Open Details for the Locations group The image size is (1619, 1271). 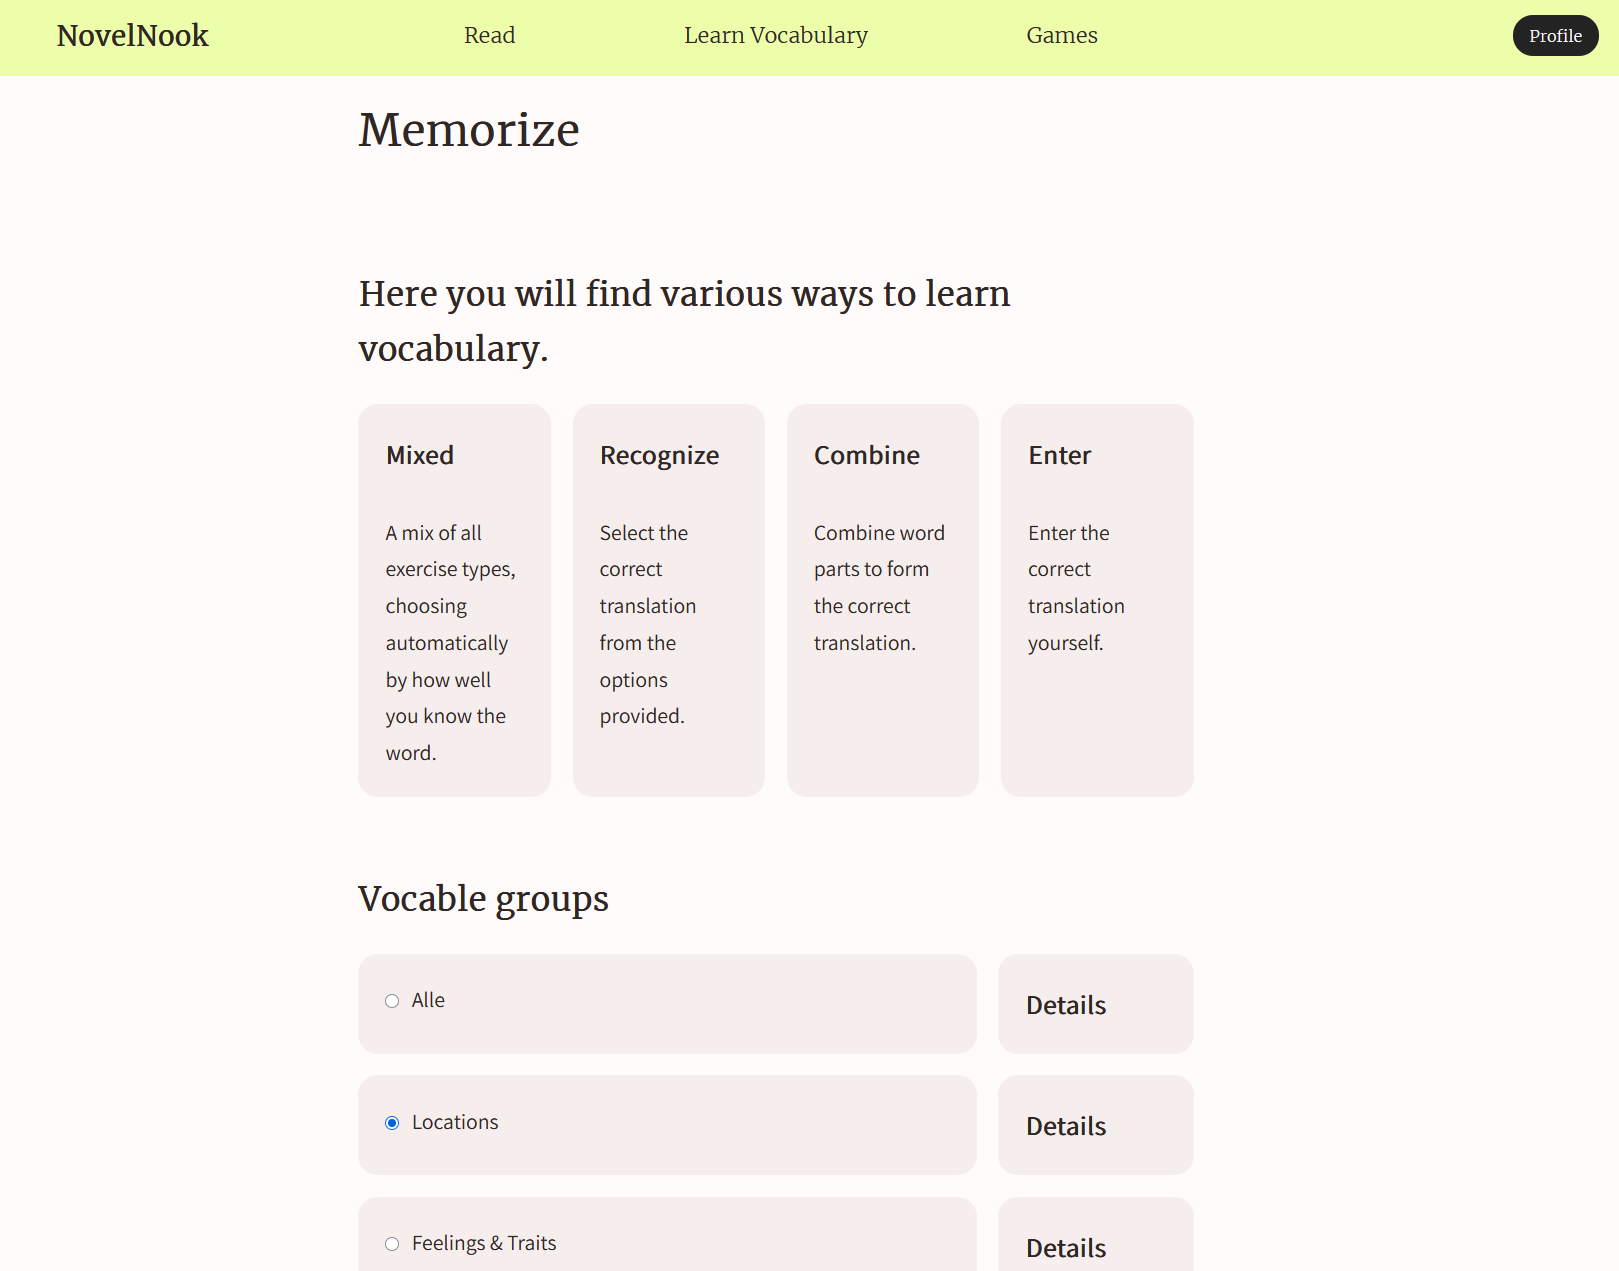click(1095, 1125)
